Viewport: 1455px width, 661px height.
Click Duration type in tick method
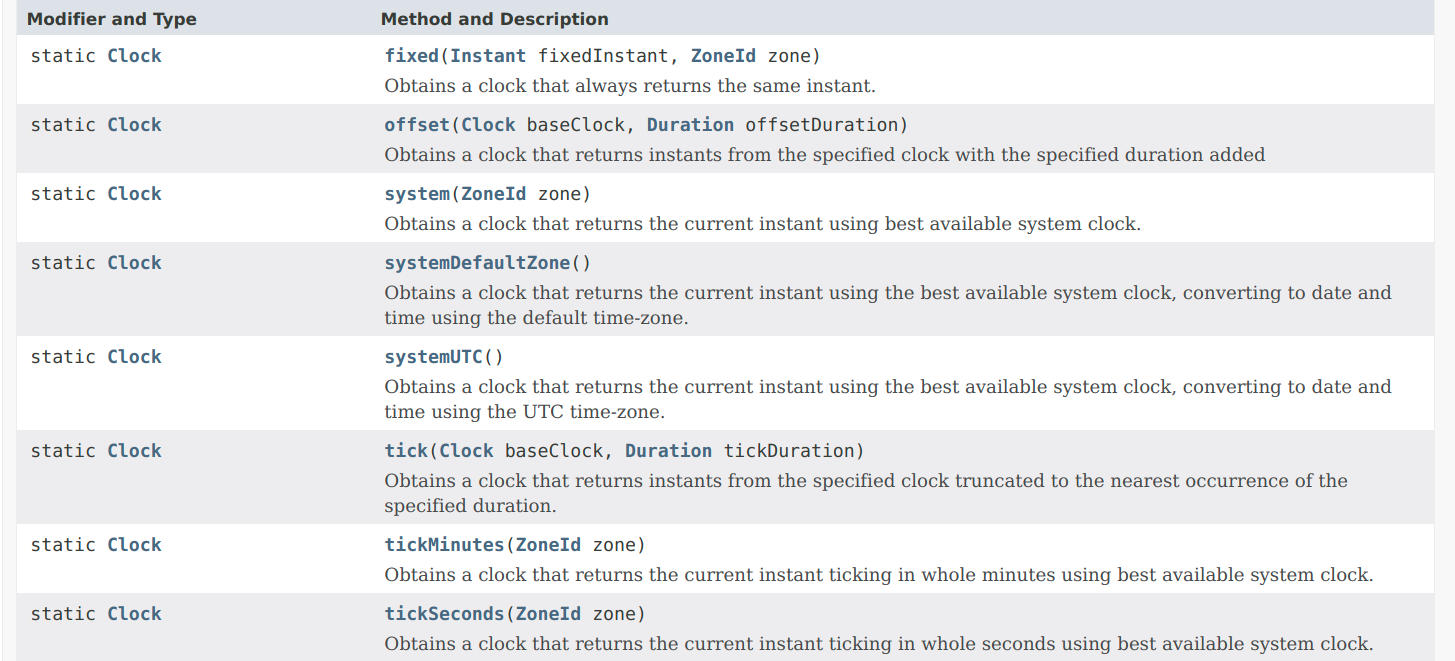click(668, 451)
